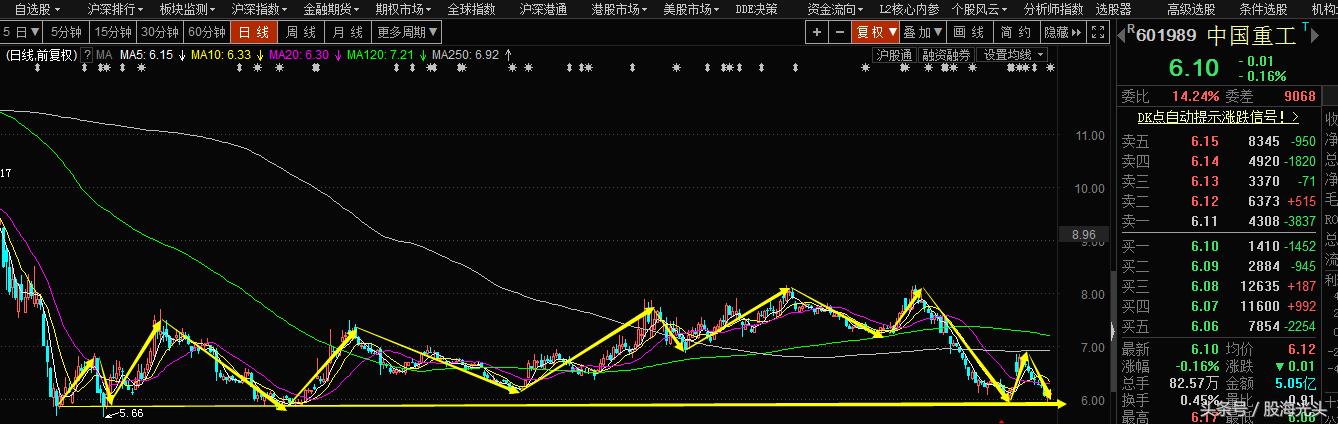
Task: Click the 卖五 price 6.15
Action: 1204,142
